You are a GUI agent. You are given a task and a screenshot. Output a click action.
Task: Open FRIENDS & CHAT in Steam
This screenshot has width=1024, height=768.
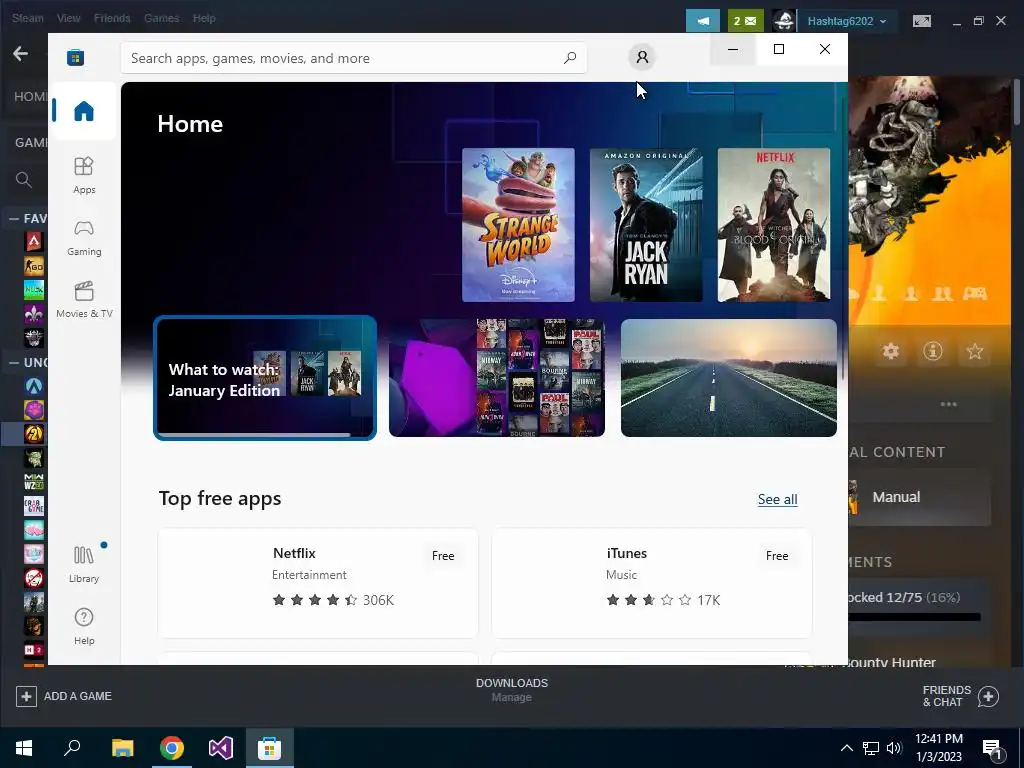(x=961, y=696)
